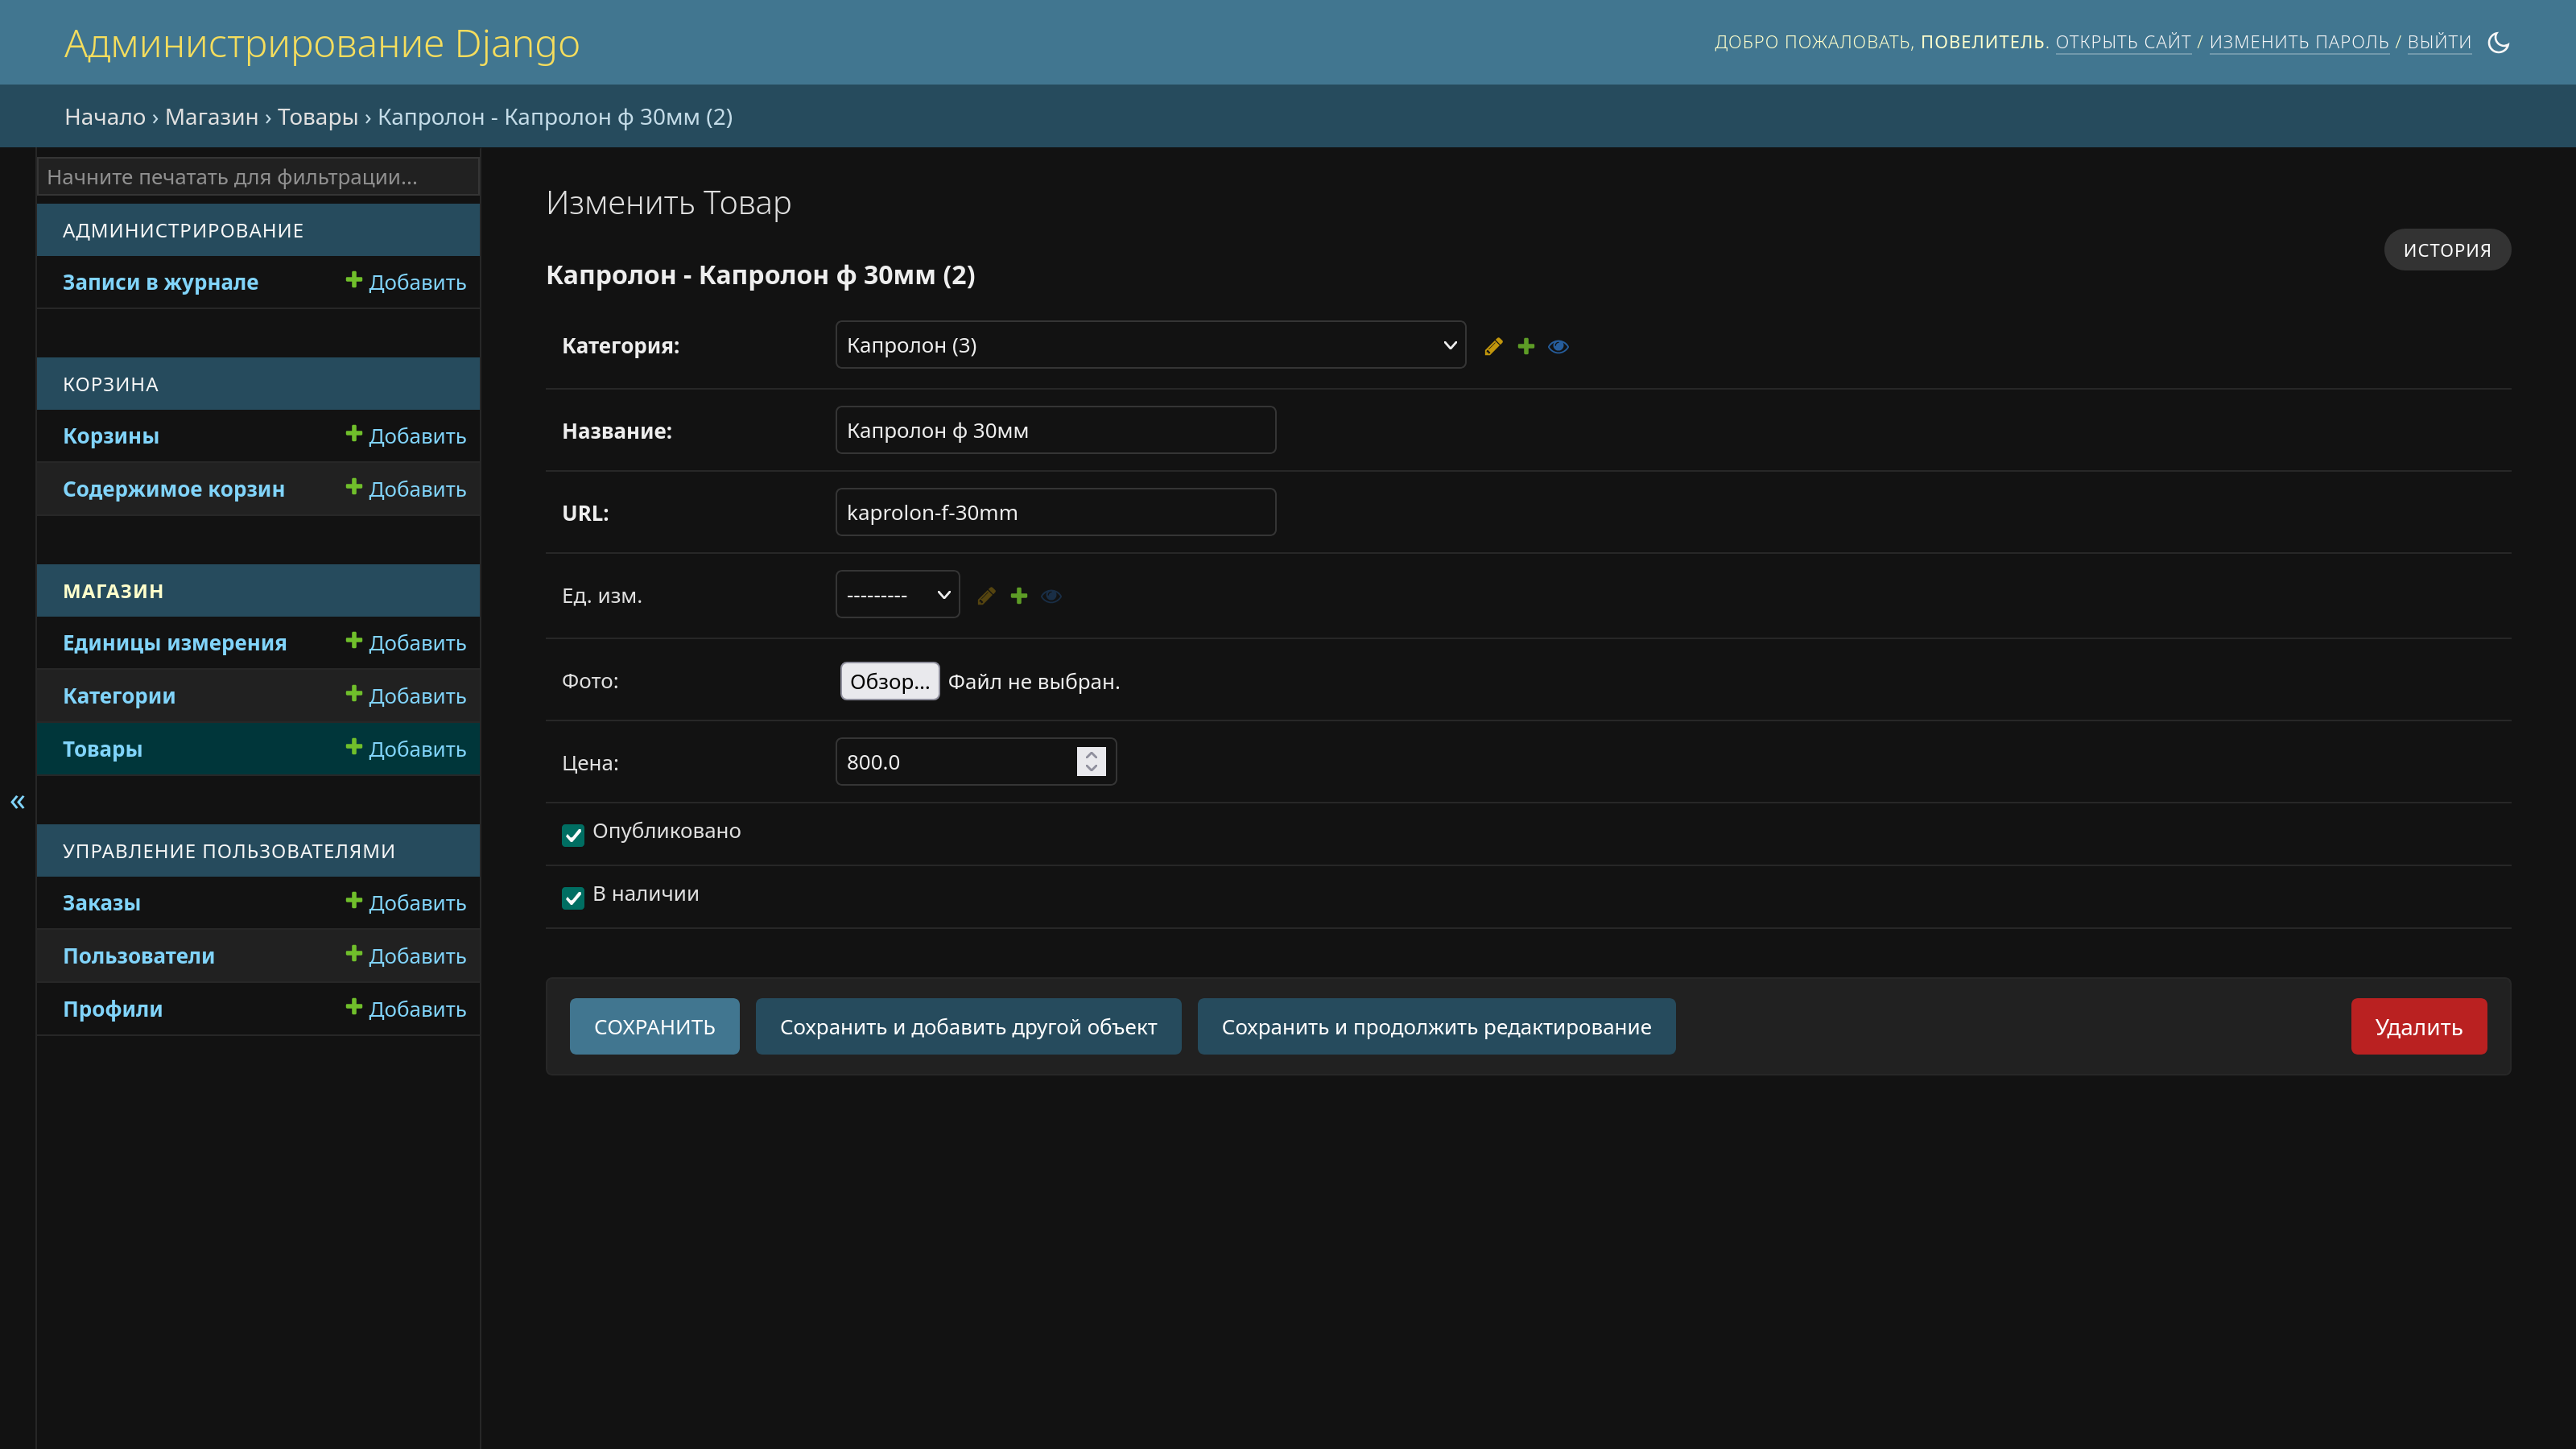
Task: Click the Администрирование Django title
Action: pyautogui.click(x=322, y=43)
